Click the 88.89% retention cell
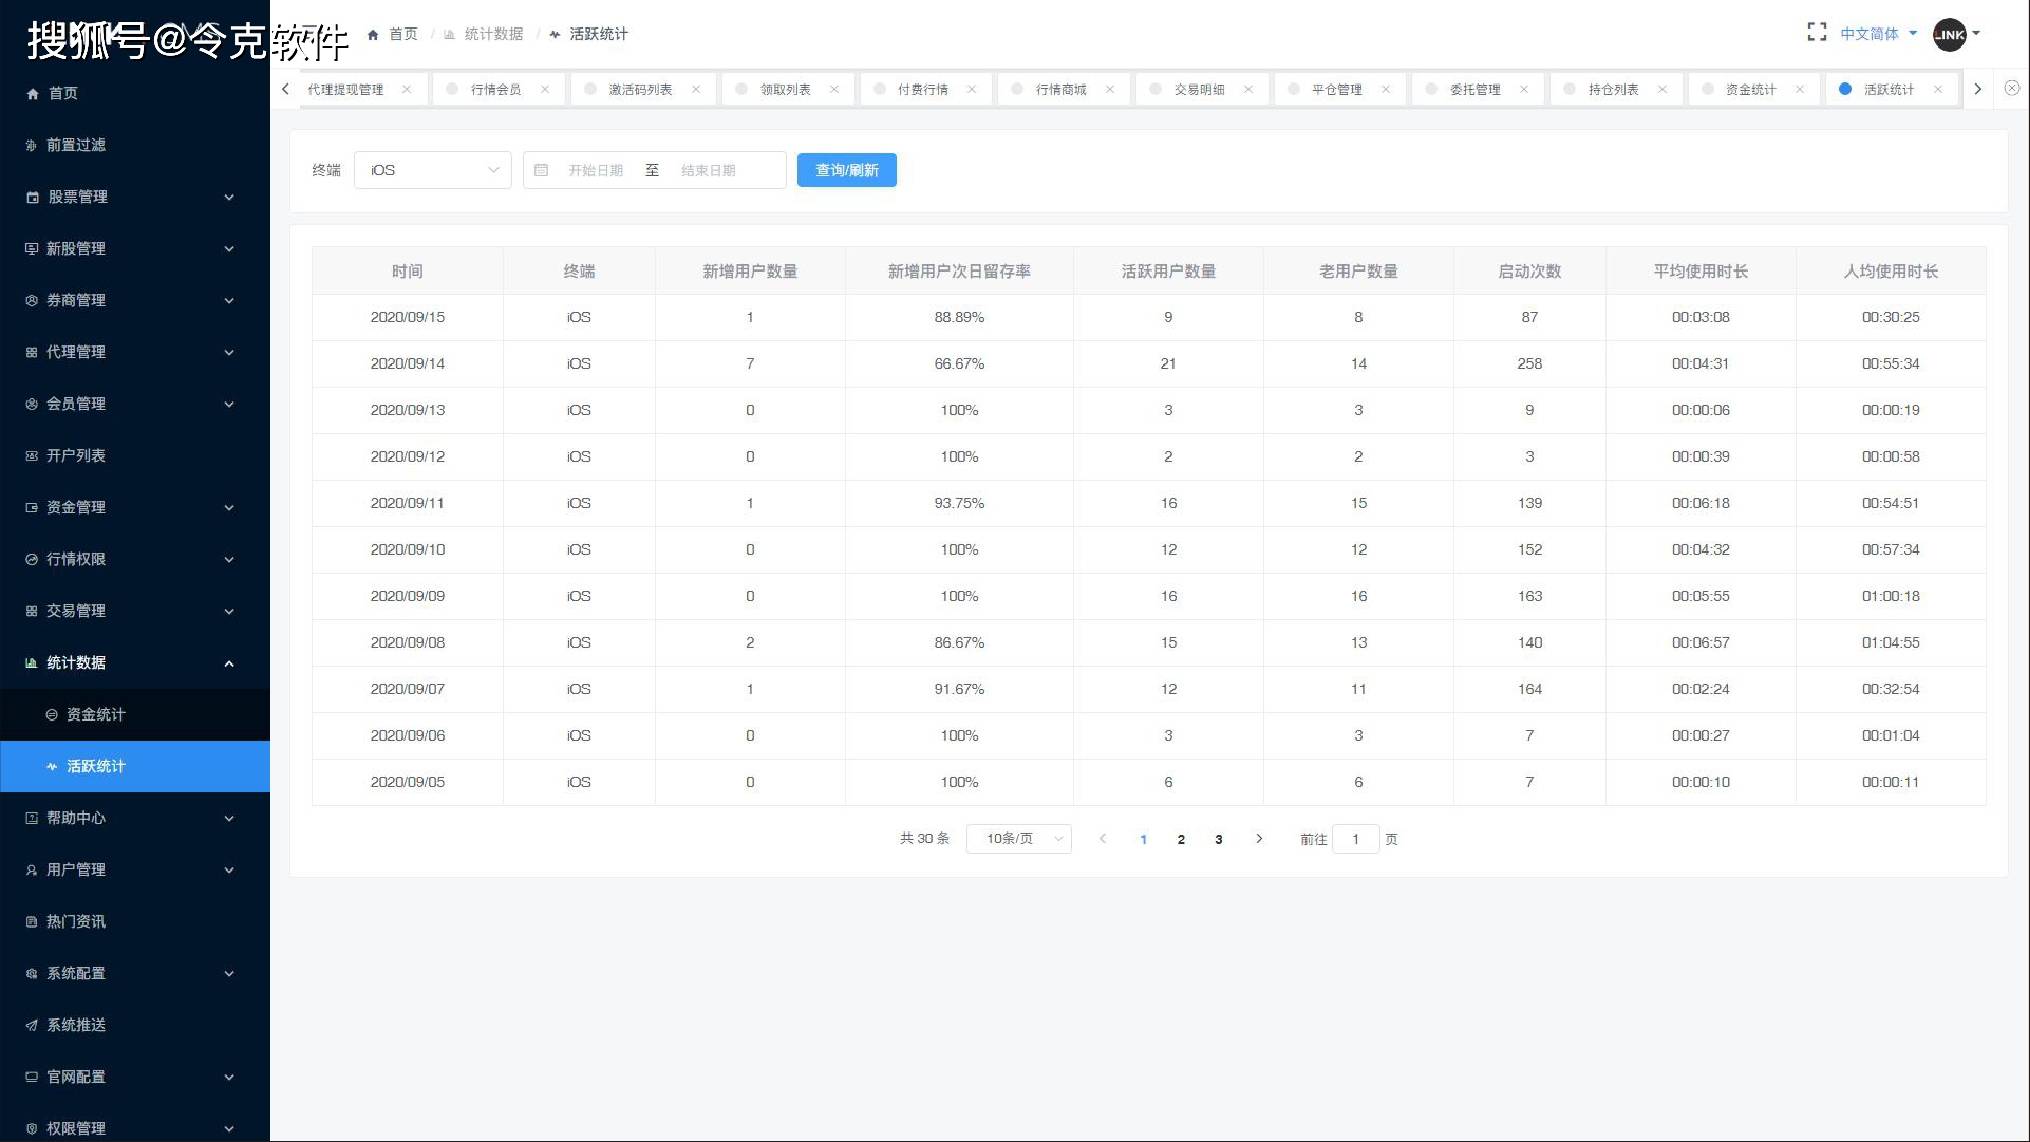 pyautogui.click(x=959, y=317)
